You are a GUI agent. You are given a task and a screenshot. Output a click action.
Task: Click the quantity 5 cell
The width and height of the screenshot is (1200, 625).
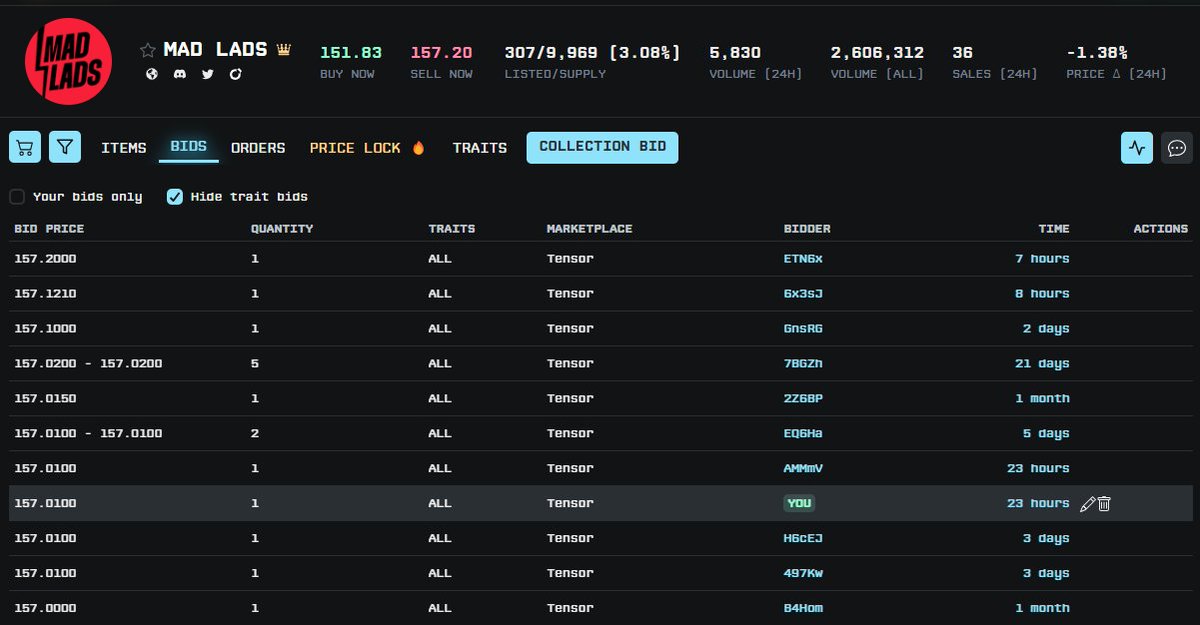click(255, 364)
